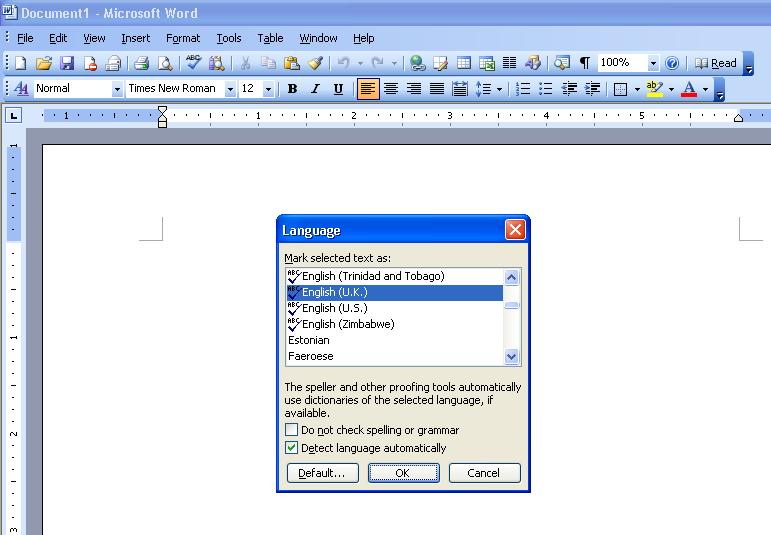Viewport: 771px width, 535px height.
Task: Click the Italic formatting icon
Action: pos(315,89)
